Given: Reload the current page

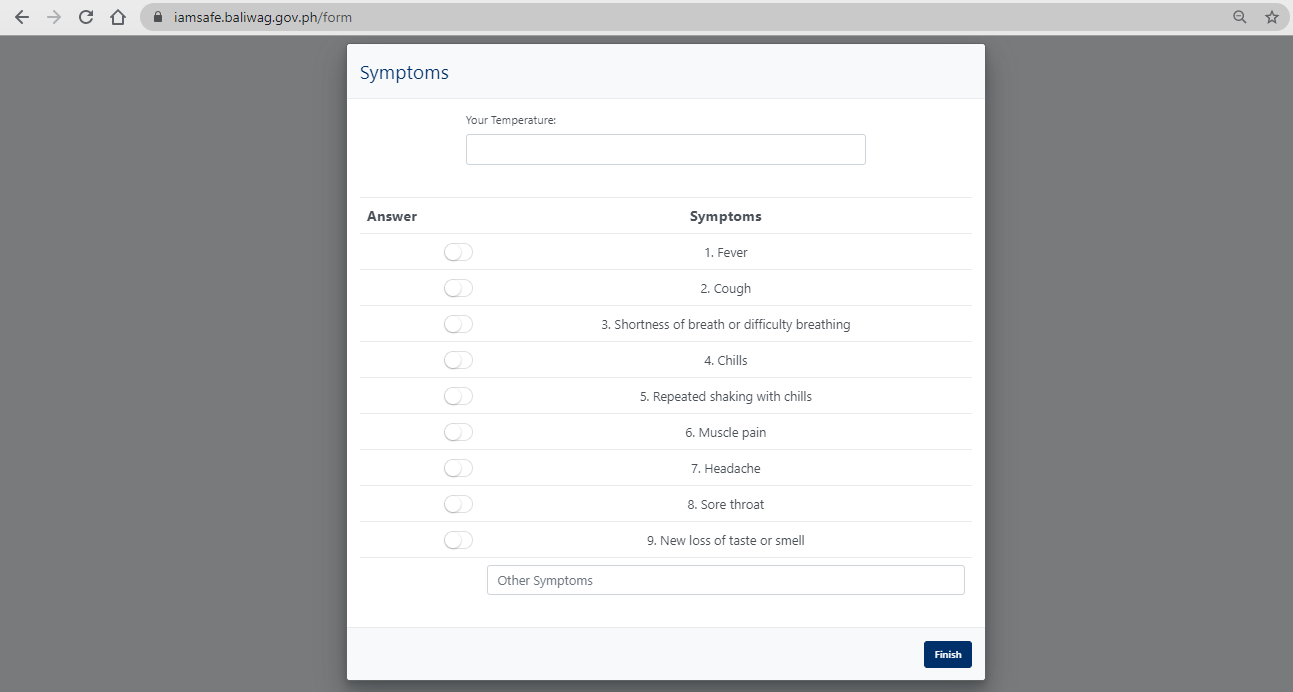Looking at the screenshot, I should (x=86, y=17).
